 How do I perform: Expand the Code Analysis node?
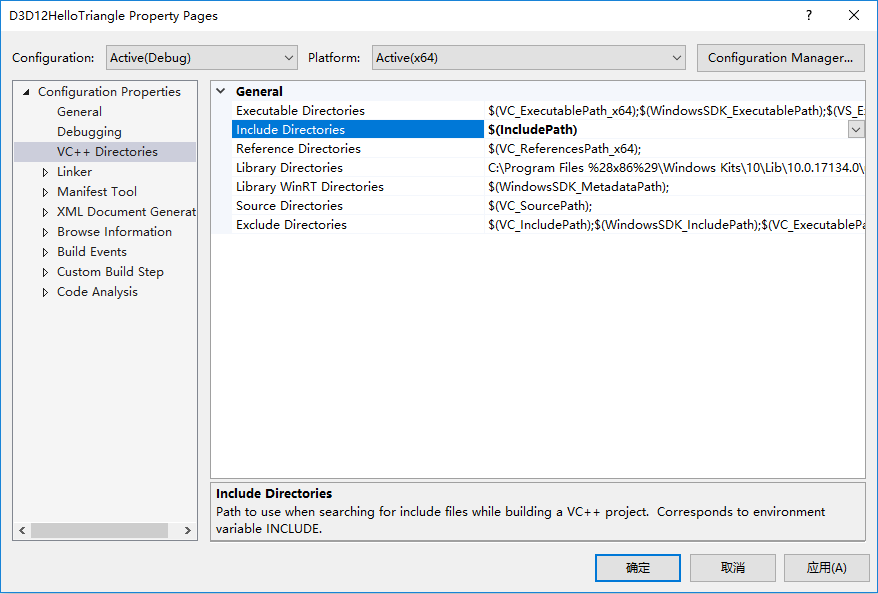[45, 292]
